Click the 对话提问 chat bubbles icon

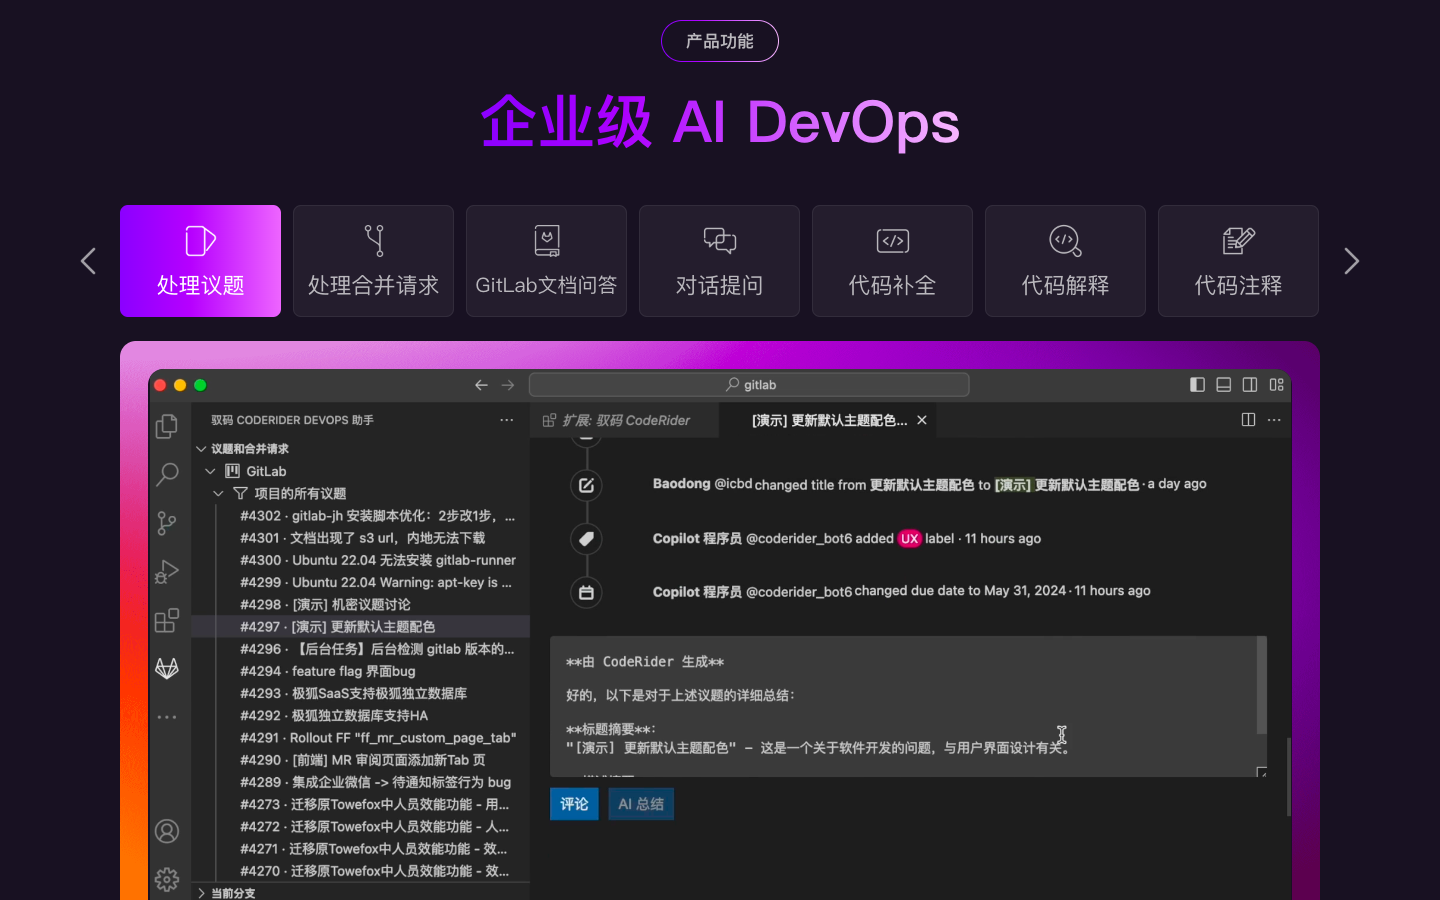tap(720, 241)
